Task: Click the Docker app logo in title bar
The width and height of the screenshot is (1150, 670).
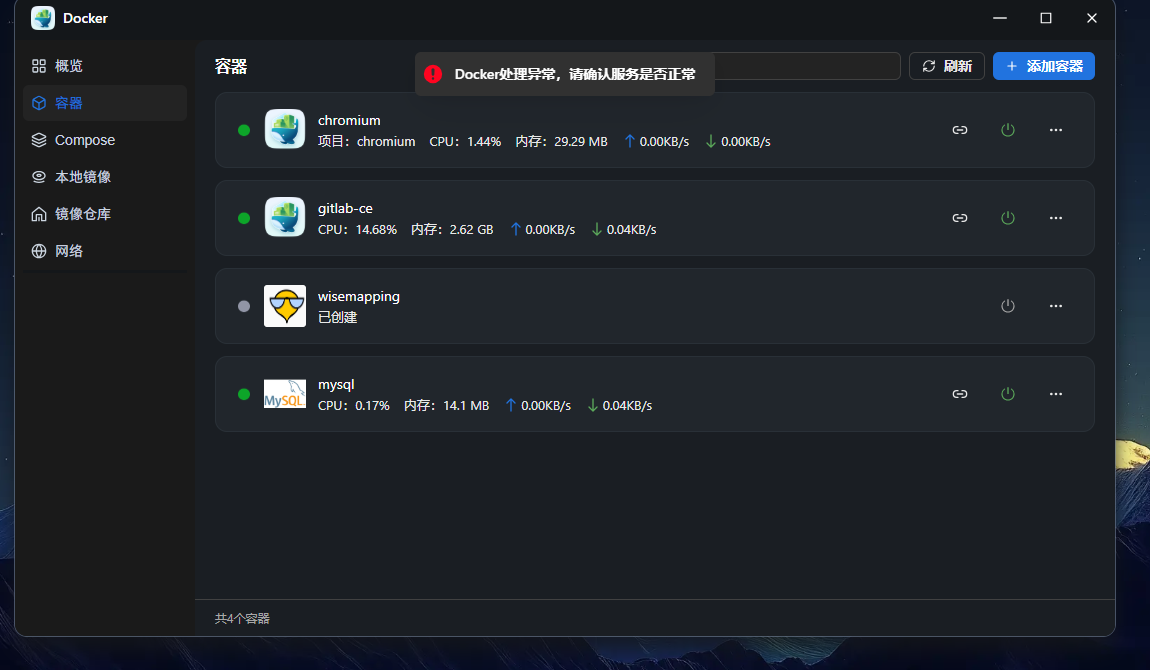Action: (43, 18)
